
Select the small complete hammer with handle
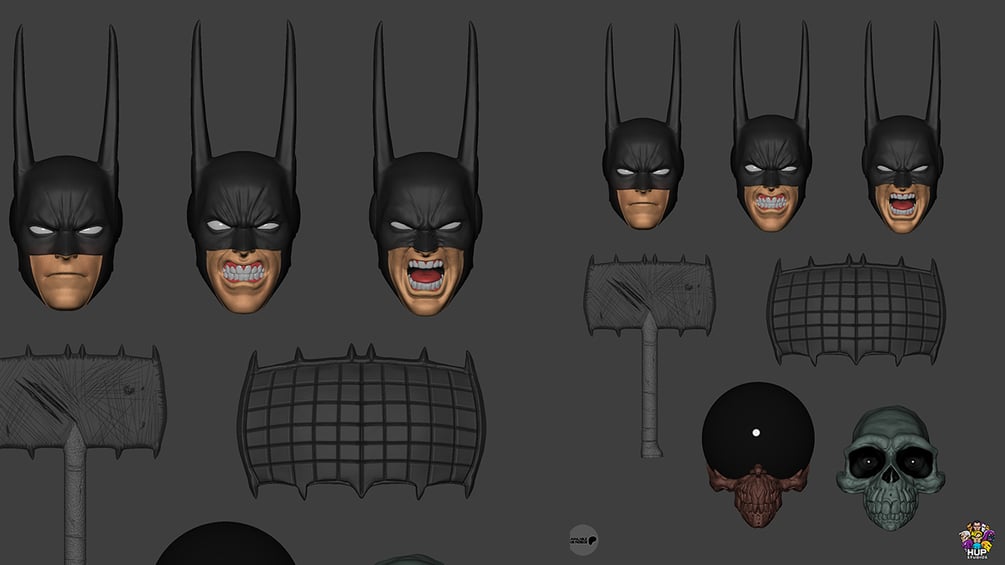coord(649,356)
